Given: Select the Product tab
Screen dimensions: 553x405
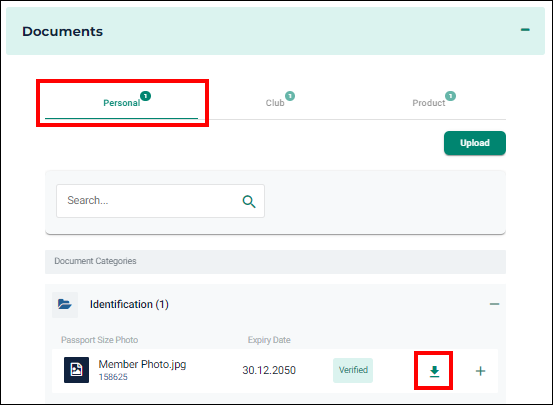Looking at the screenshot, I should point(429,103).
